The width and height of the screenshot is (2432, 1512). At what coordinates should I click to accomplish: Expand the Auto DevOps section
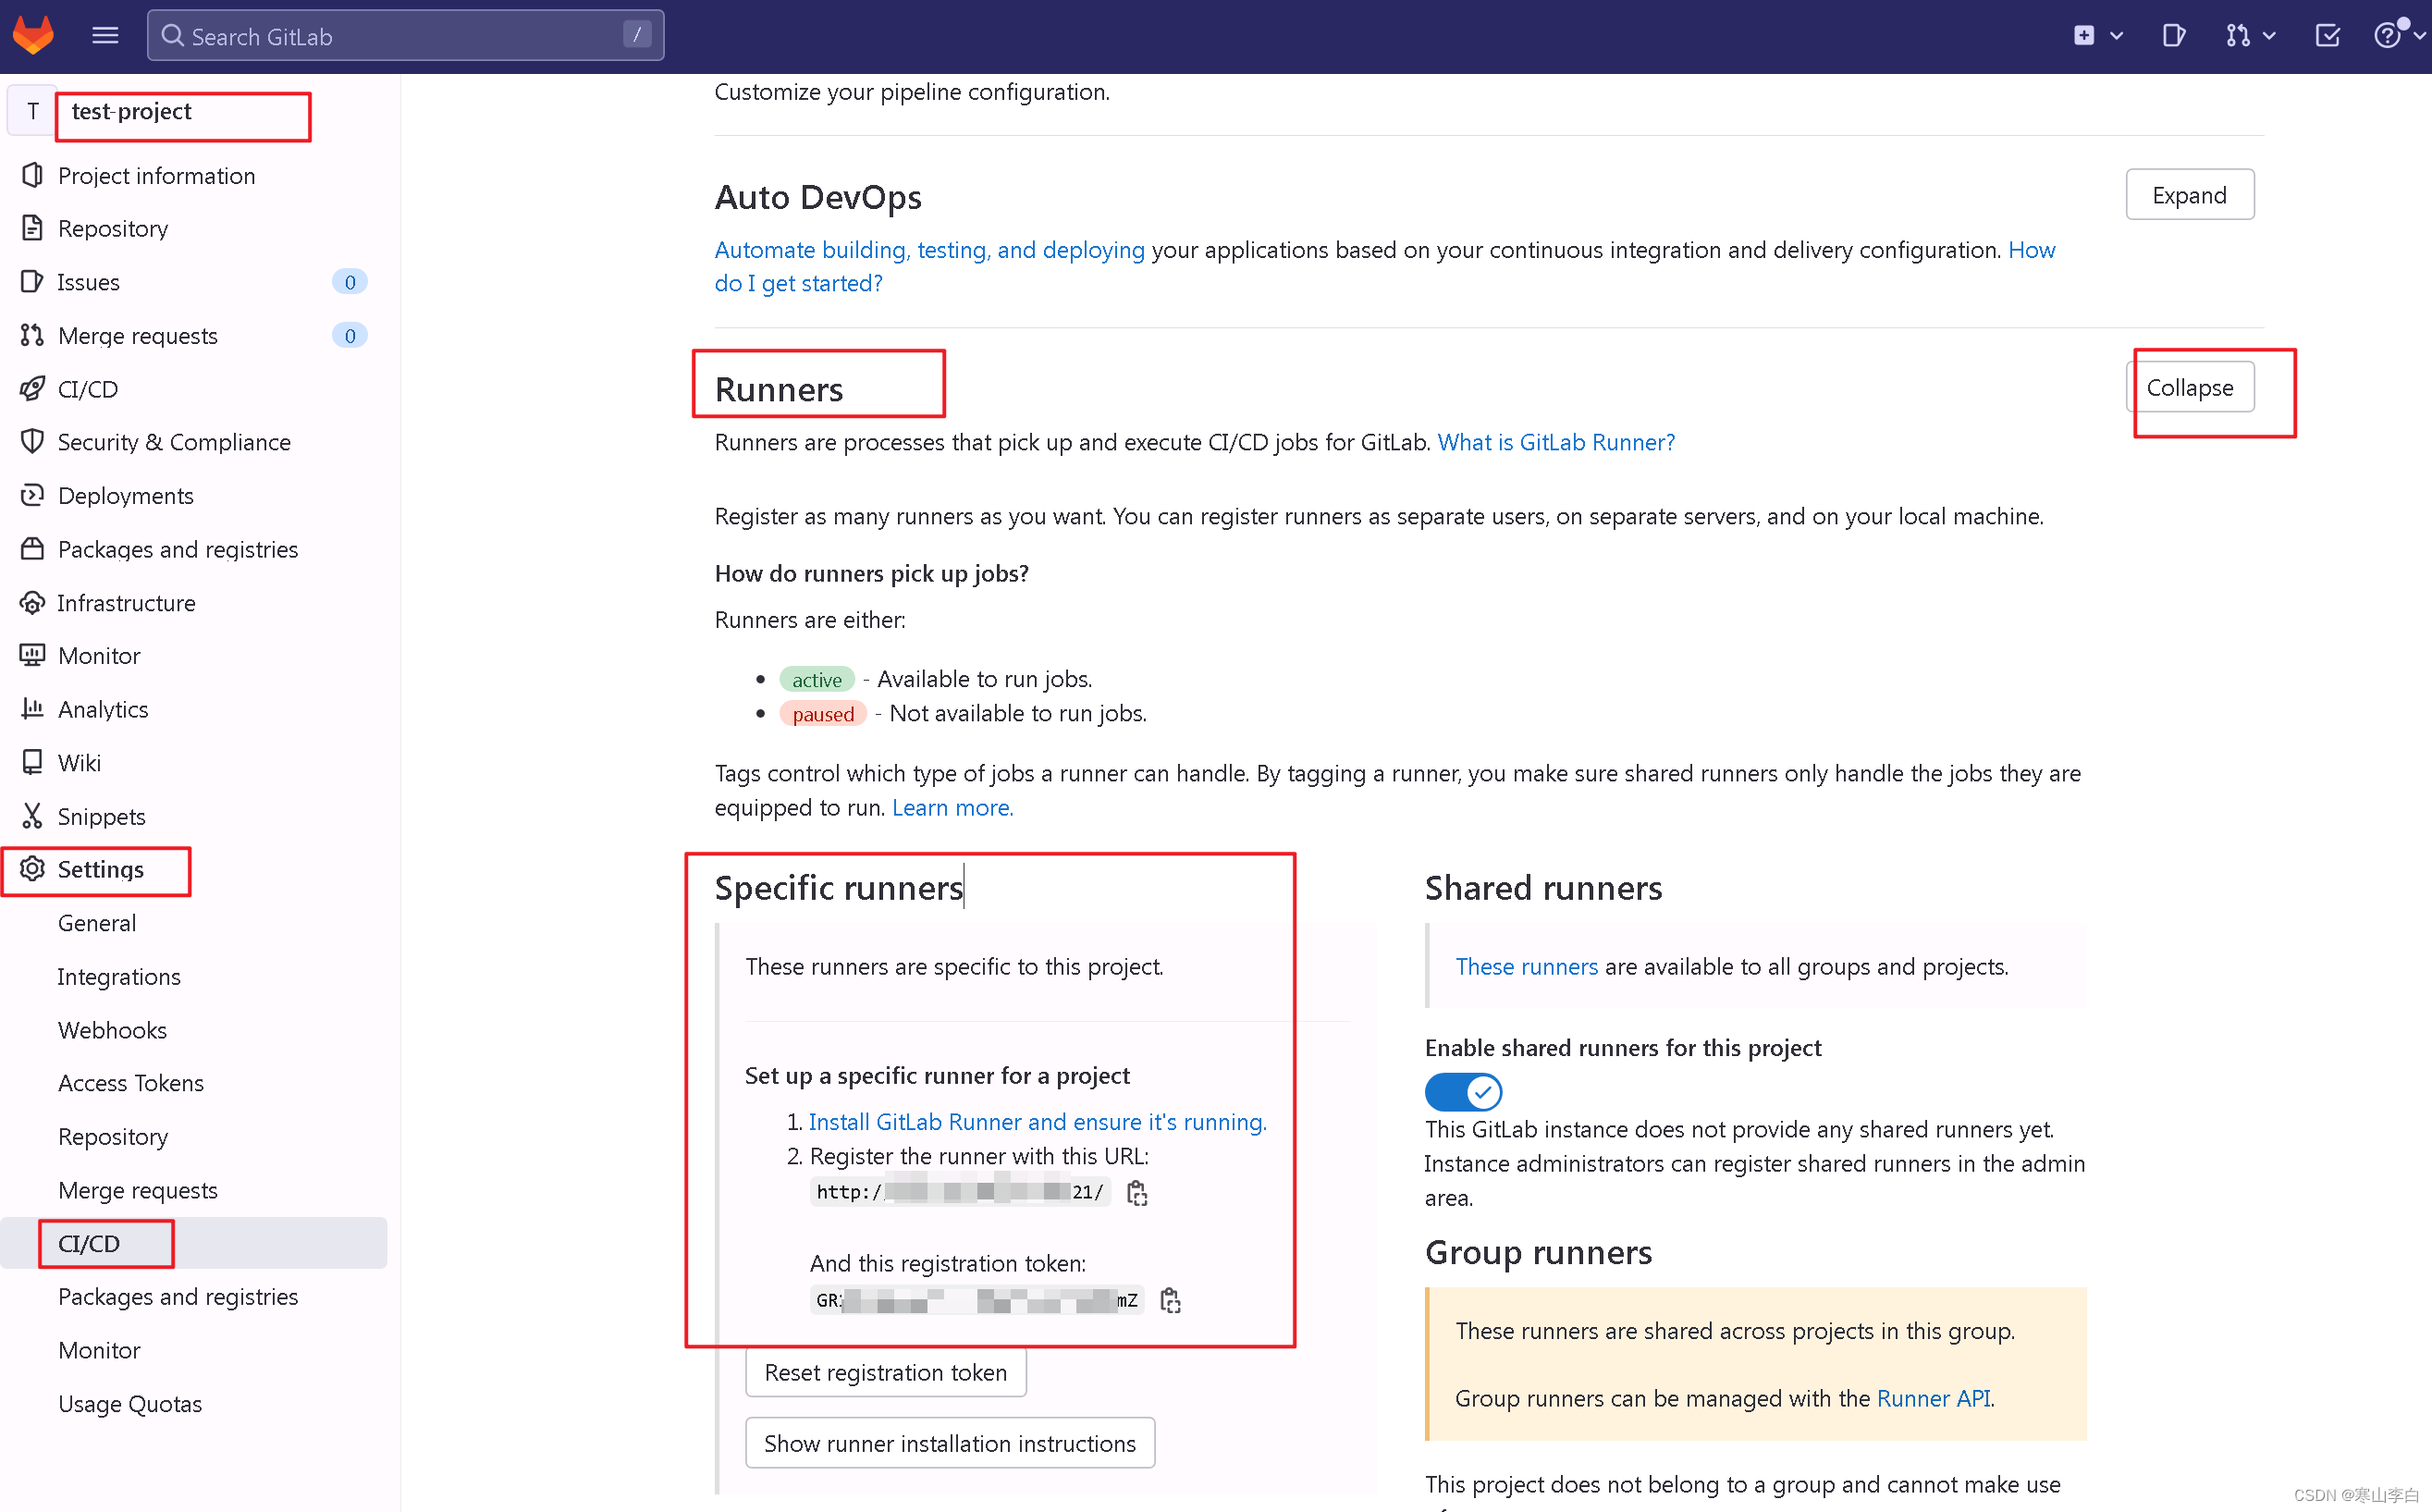pyautogui.click(x=2190, y=193)
